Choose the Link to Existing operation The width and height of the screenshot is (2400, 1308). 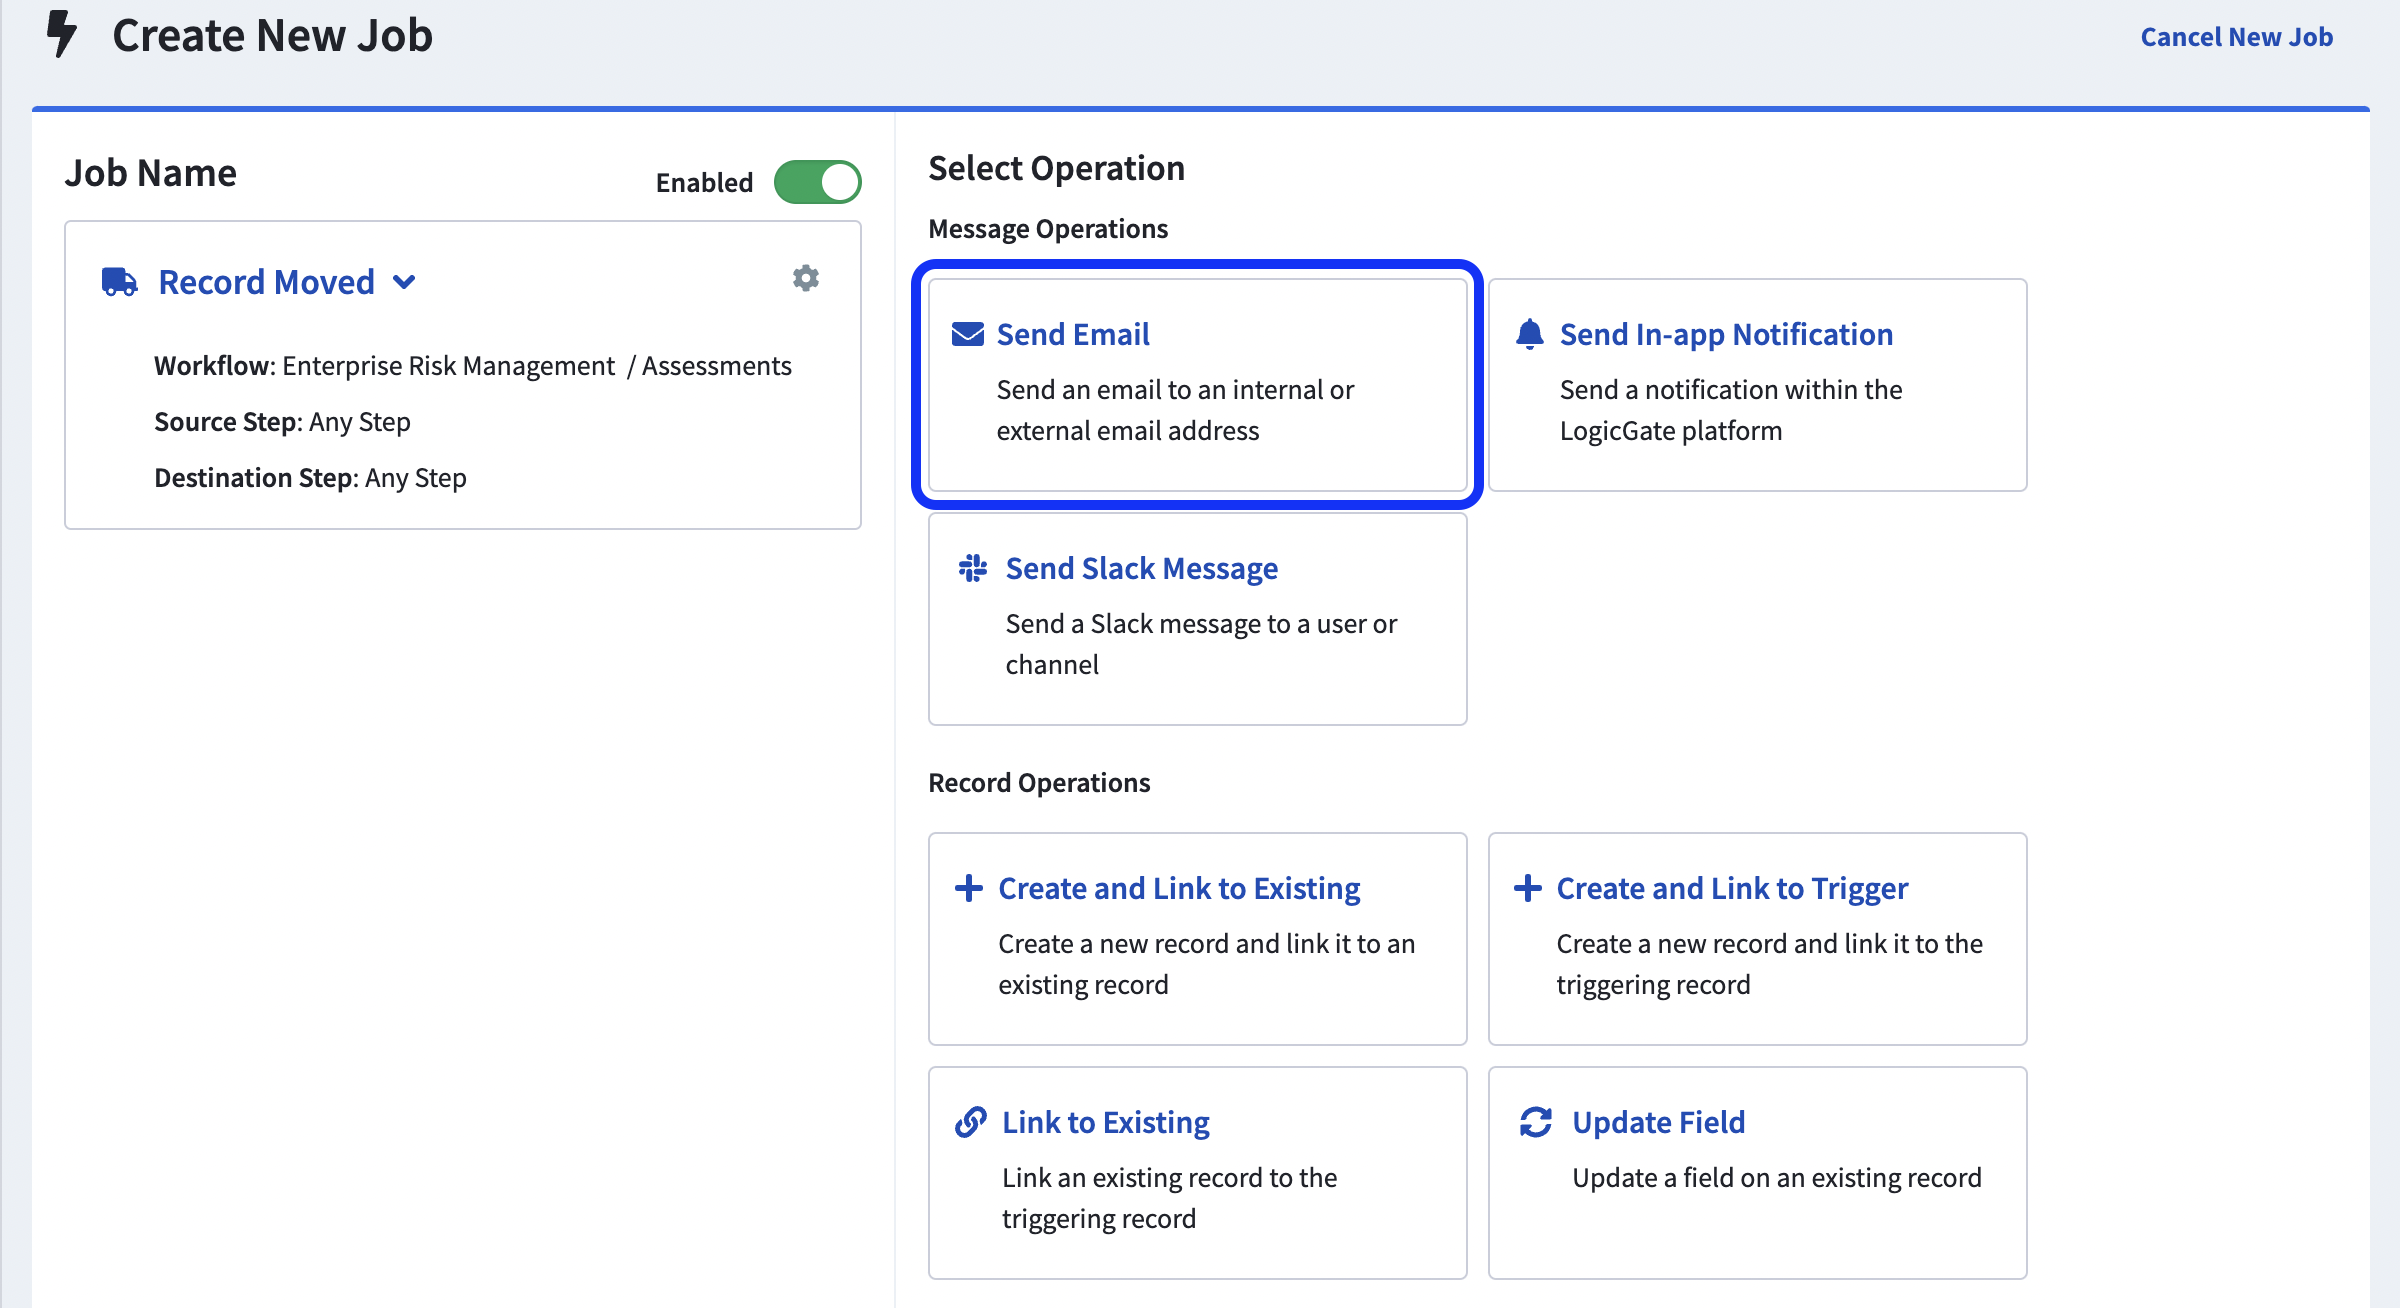click(1106, 1122)
